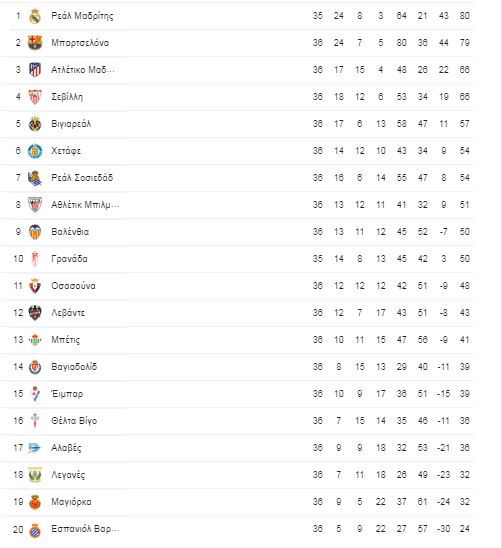
Task: Select the Real Sociedad crest icon
Action: 35,178
